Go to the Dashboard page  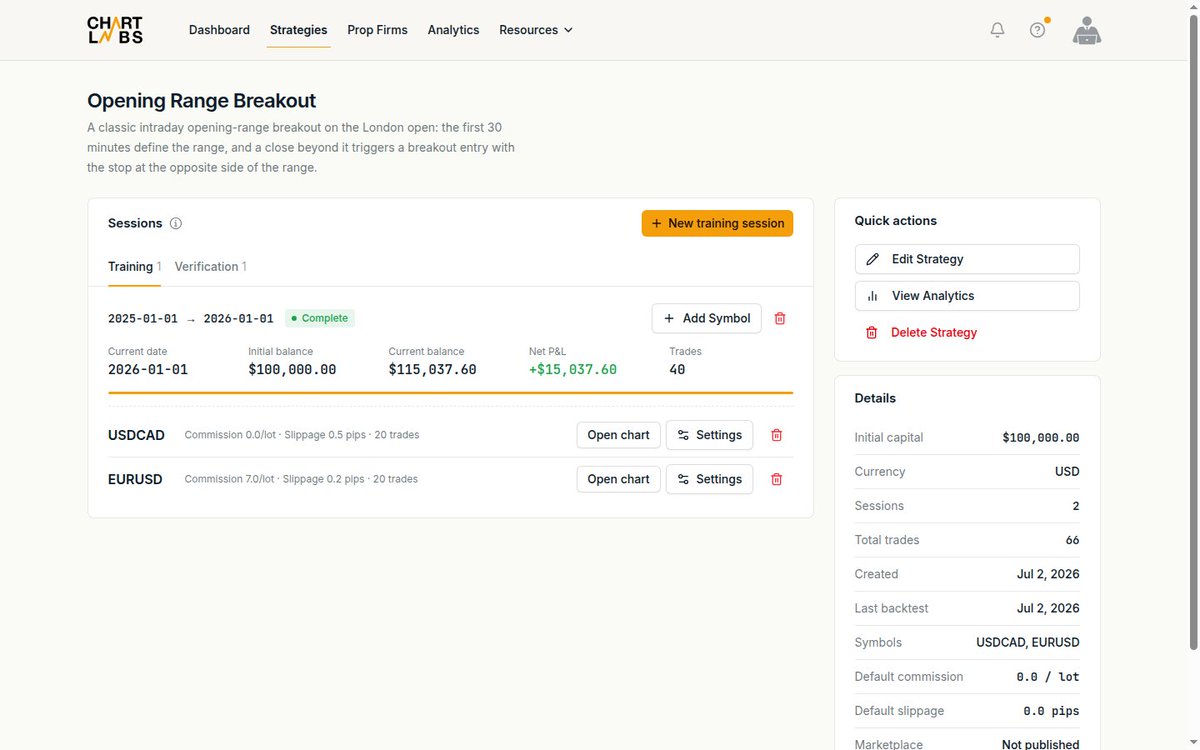point(219,30)
